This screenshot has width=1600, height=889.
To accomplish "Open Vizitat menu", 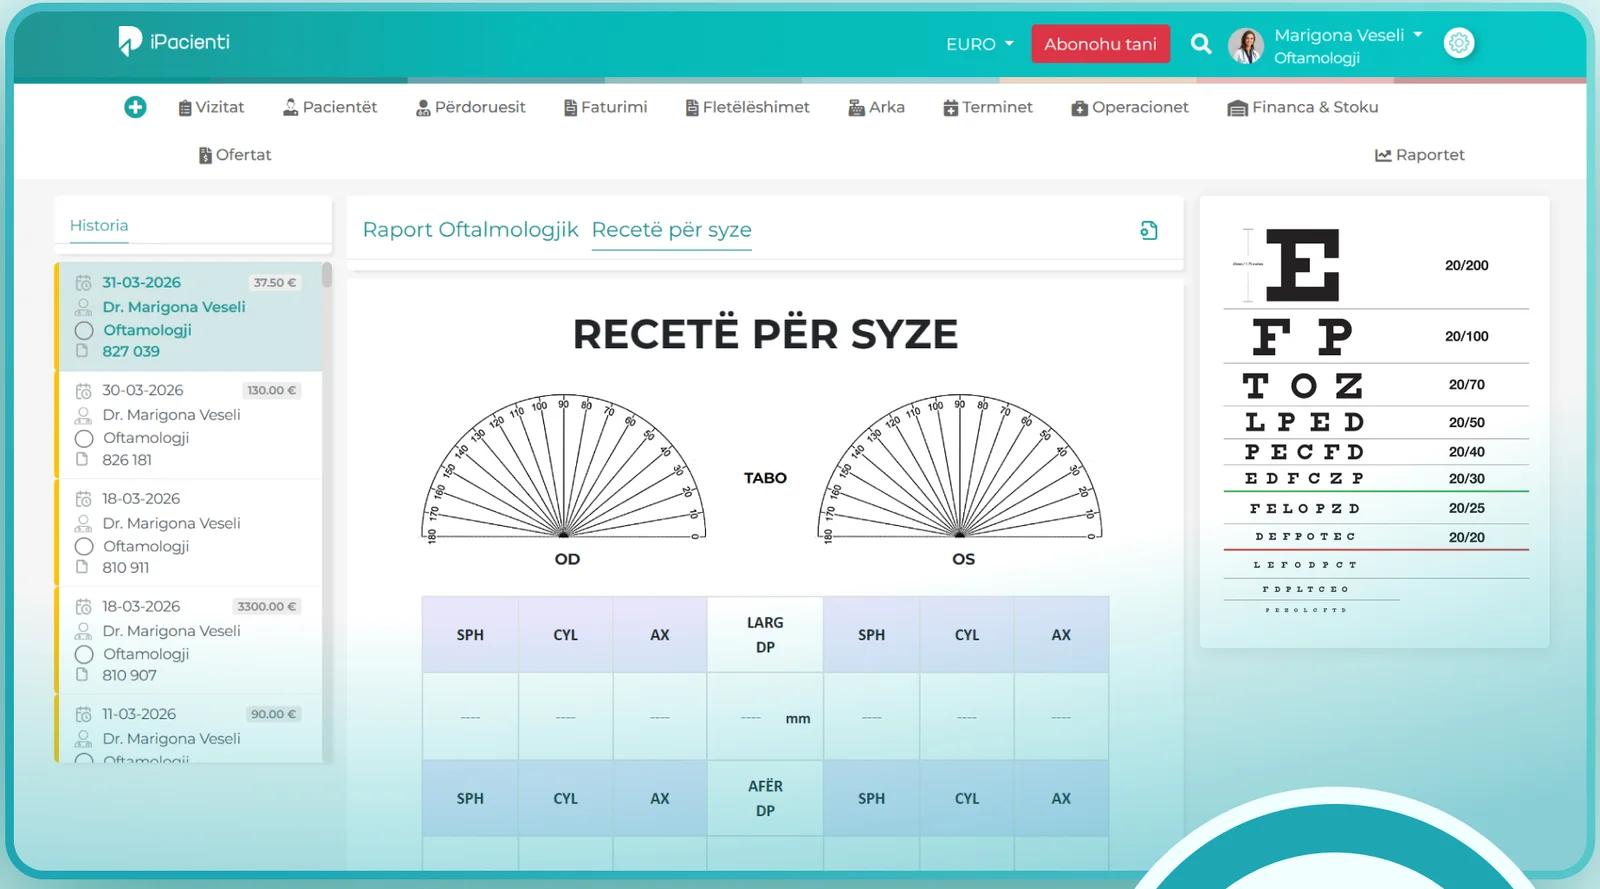I will point(211,107).
